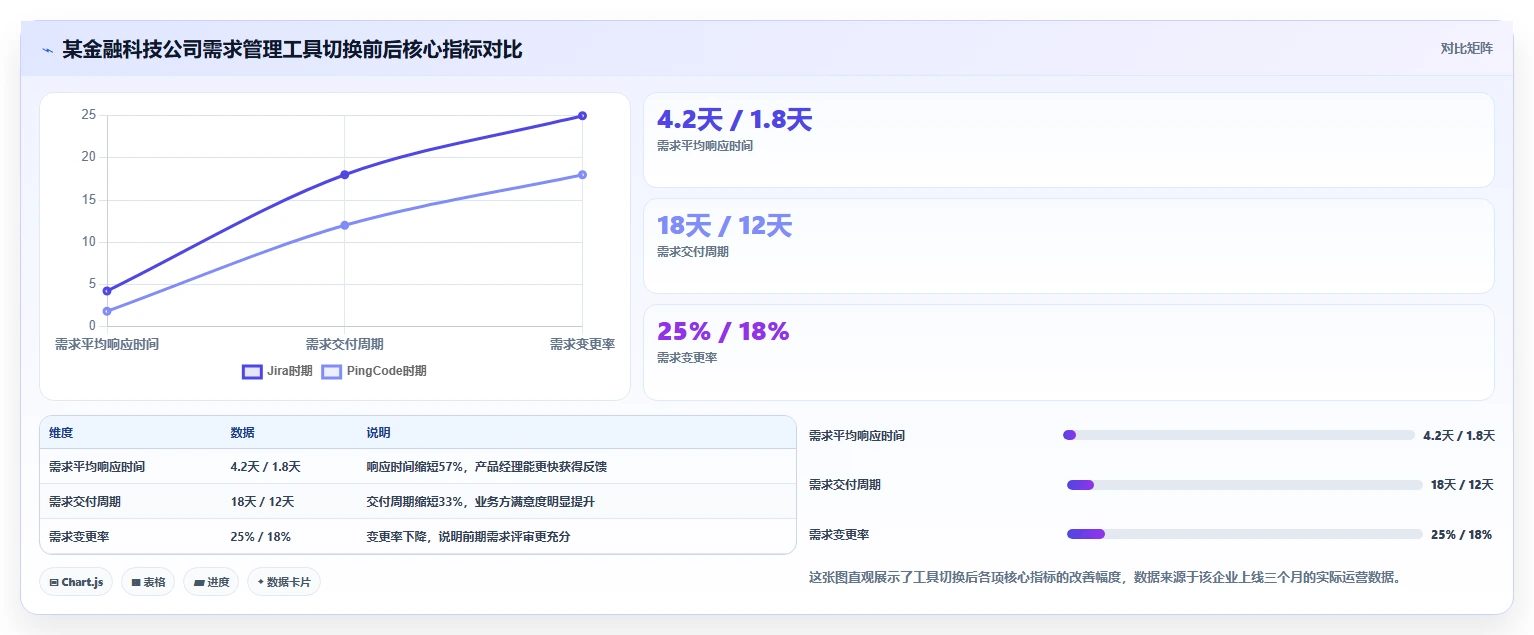The width and height of the screenshot is (1534, 635).
Task: Open the 4.2天 / 1.8天 data card
Action: pos(1069,140)
